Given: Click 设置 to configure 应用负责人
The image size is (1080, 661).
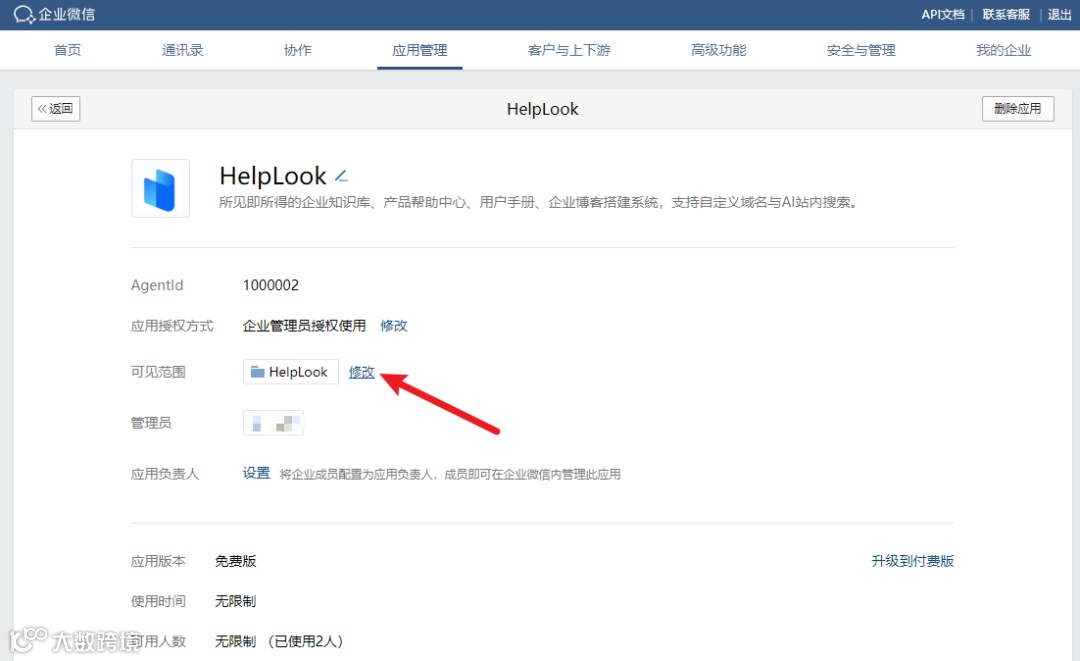Looking at the screenshot, I should pyautogui.click(x=256, y=473).
